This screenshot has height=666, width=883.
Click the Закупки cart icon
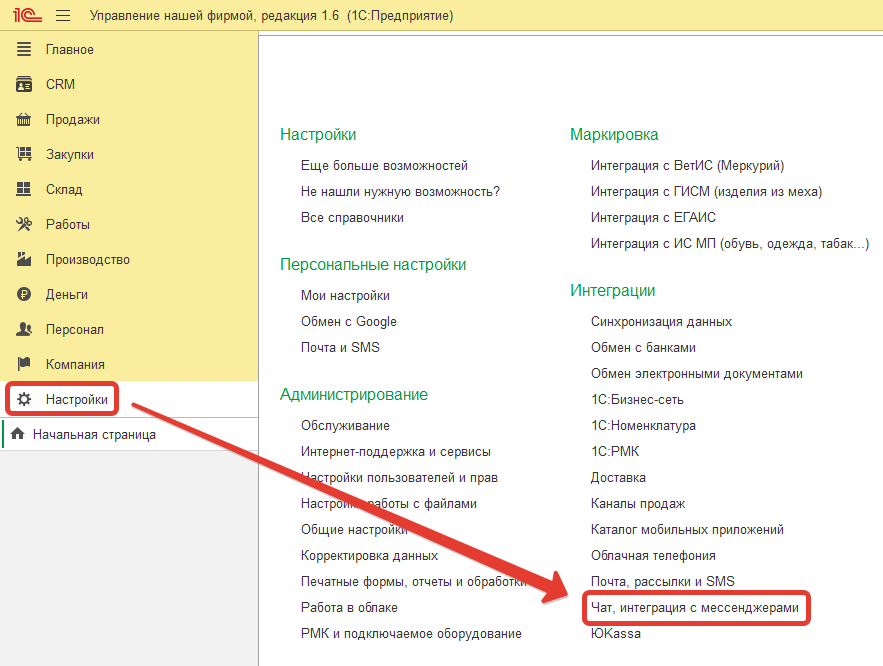click(x=24, y=154)
